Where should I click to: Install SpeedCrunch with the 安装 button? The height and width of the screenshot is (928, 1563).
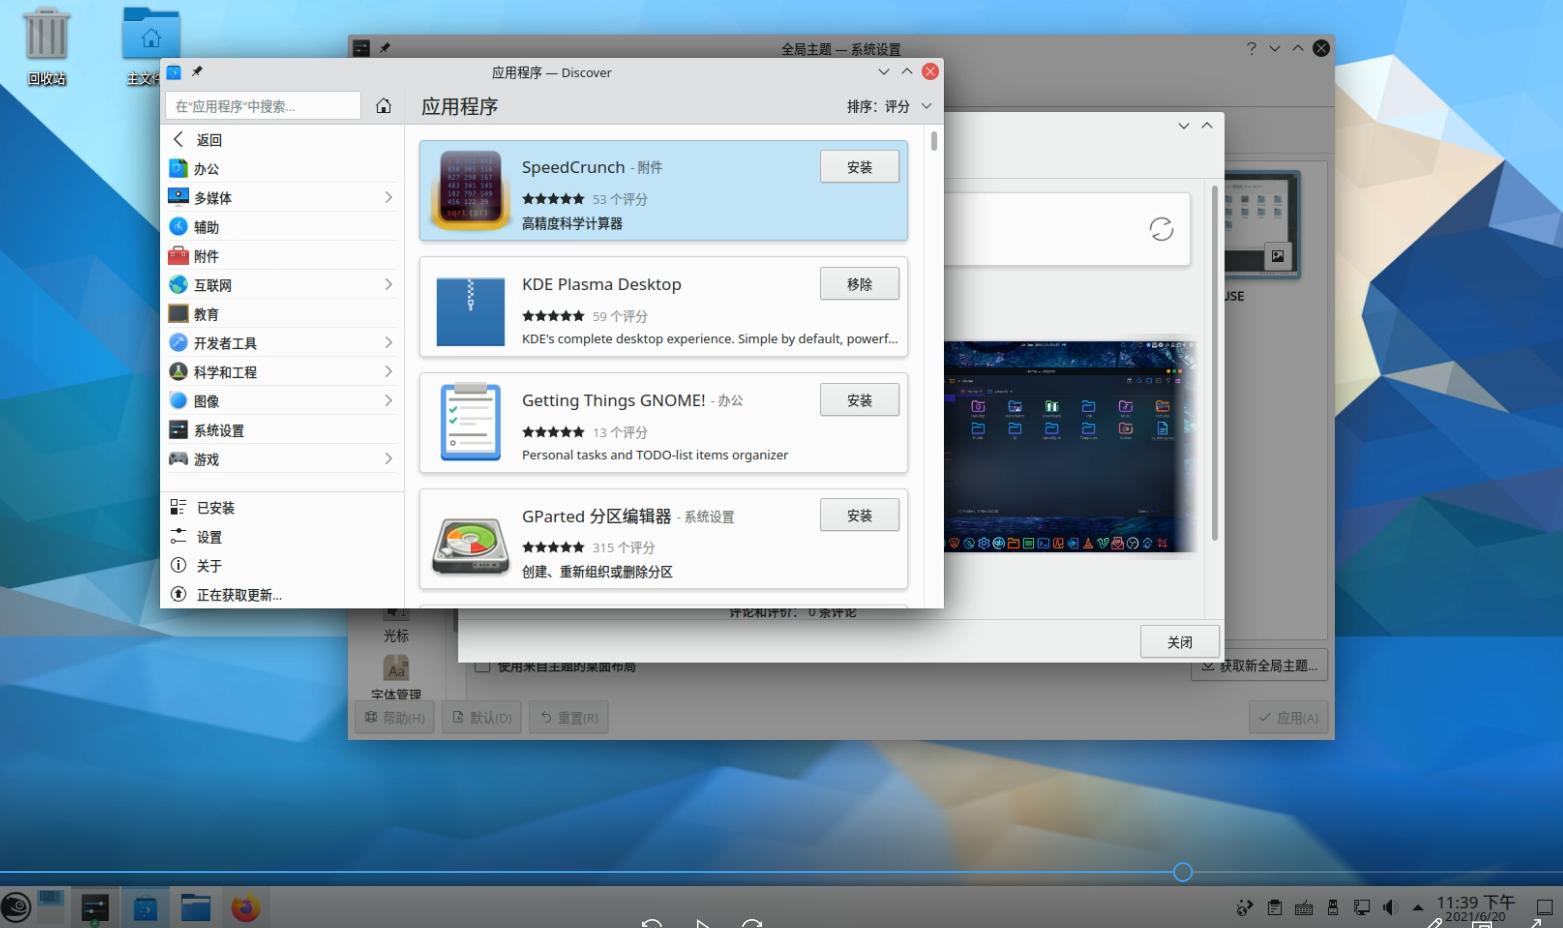859,166
